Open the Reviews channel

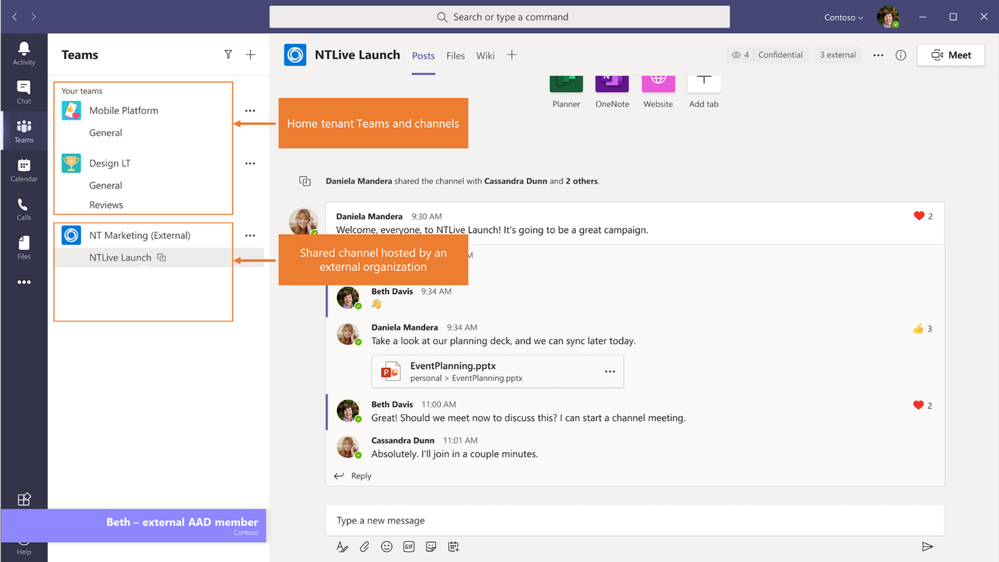point(106,205)
